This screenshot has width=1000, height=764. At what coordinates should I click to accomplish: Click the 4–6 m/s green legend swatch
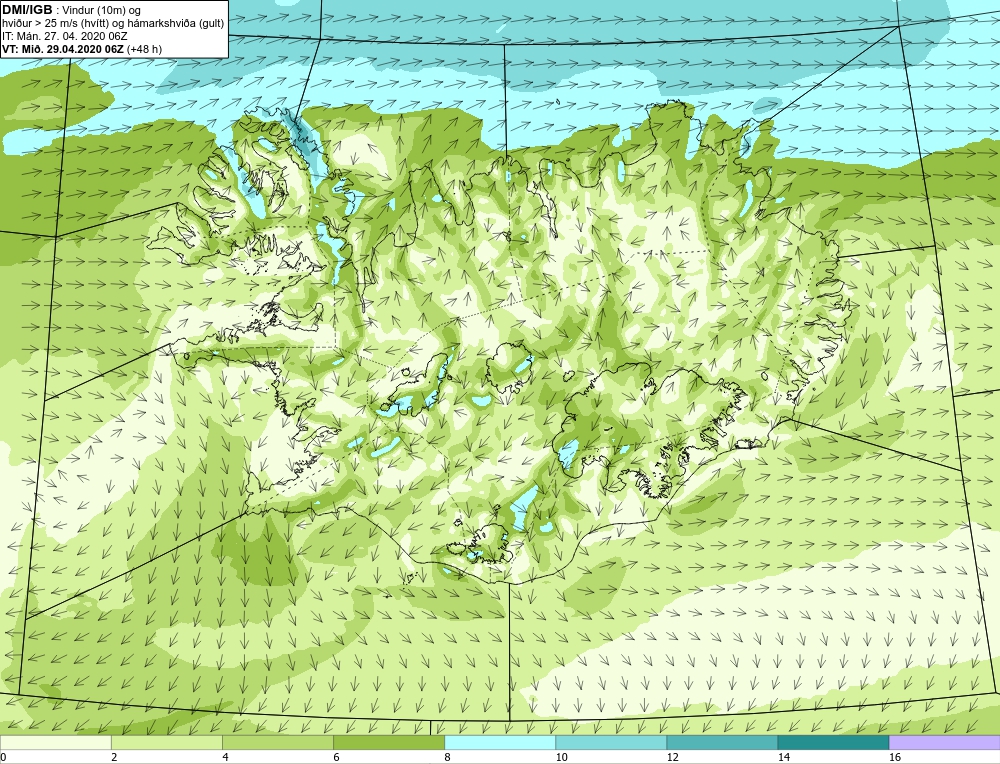(x=277, y=742)
